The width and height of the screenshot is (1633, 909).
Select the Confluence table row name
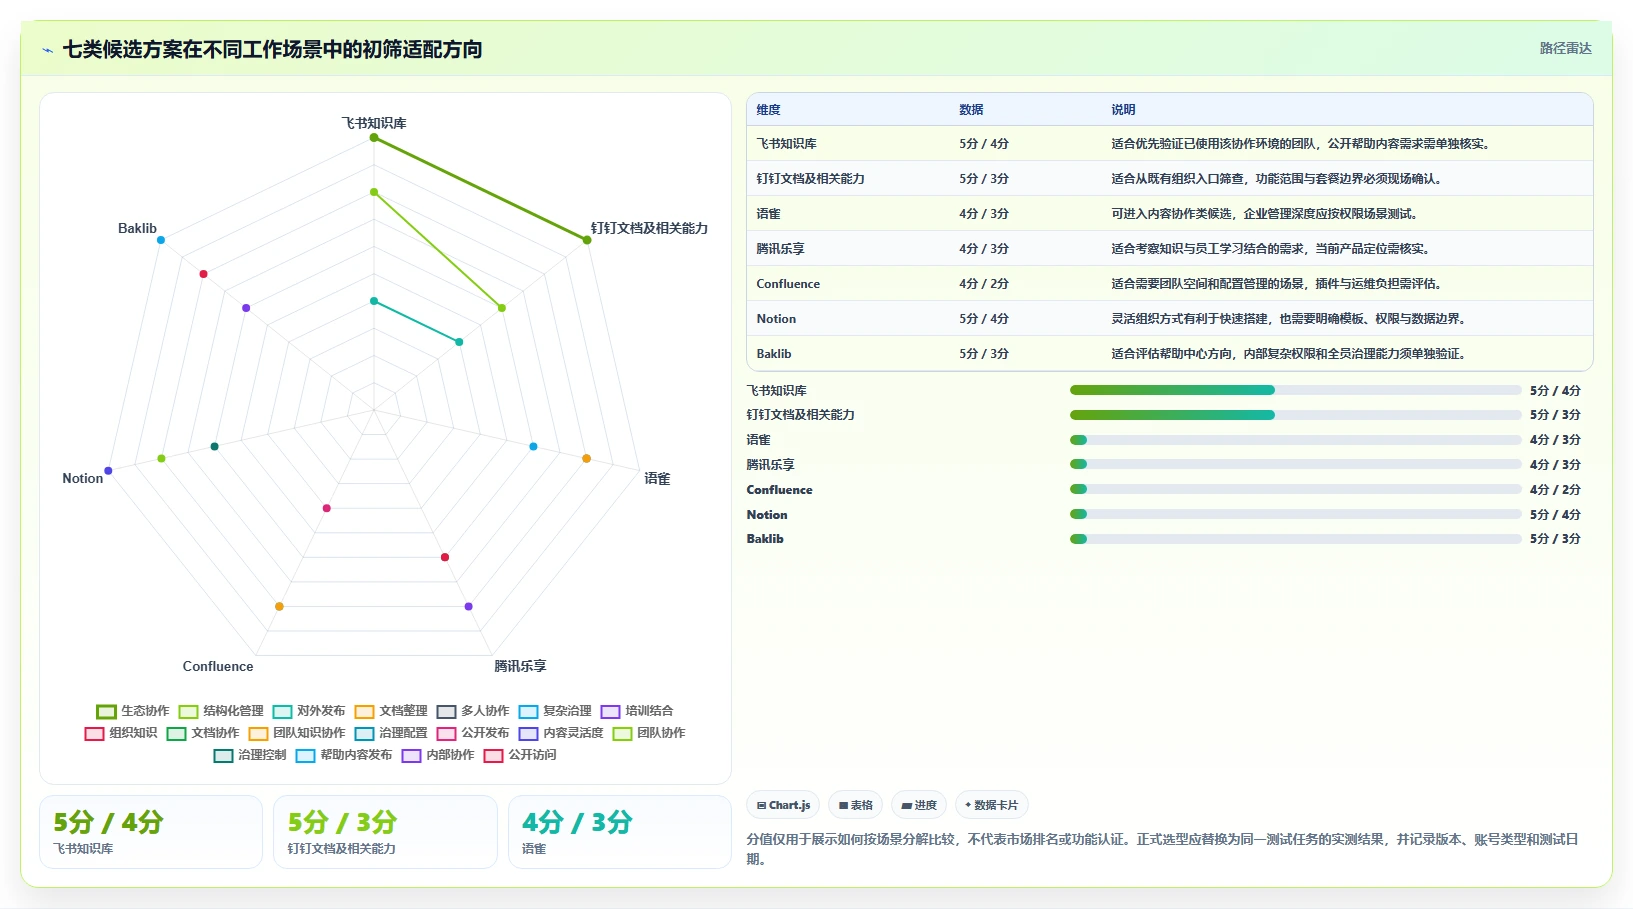pyautogui.click(x=788, y=284)
